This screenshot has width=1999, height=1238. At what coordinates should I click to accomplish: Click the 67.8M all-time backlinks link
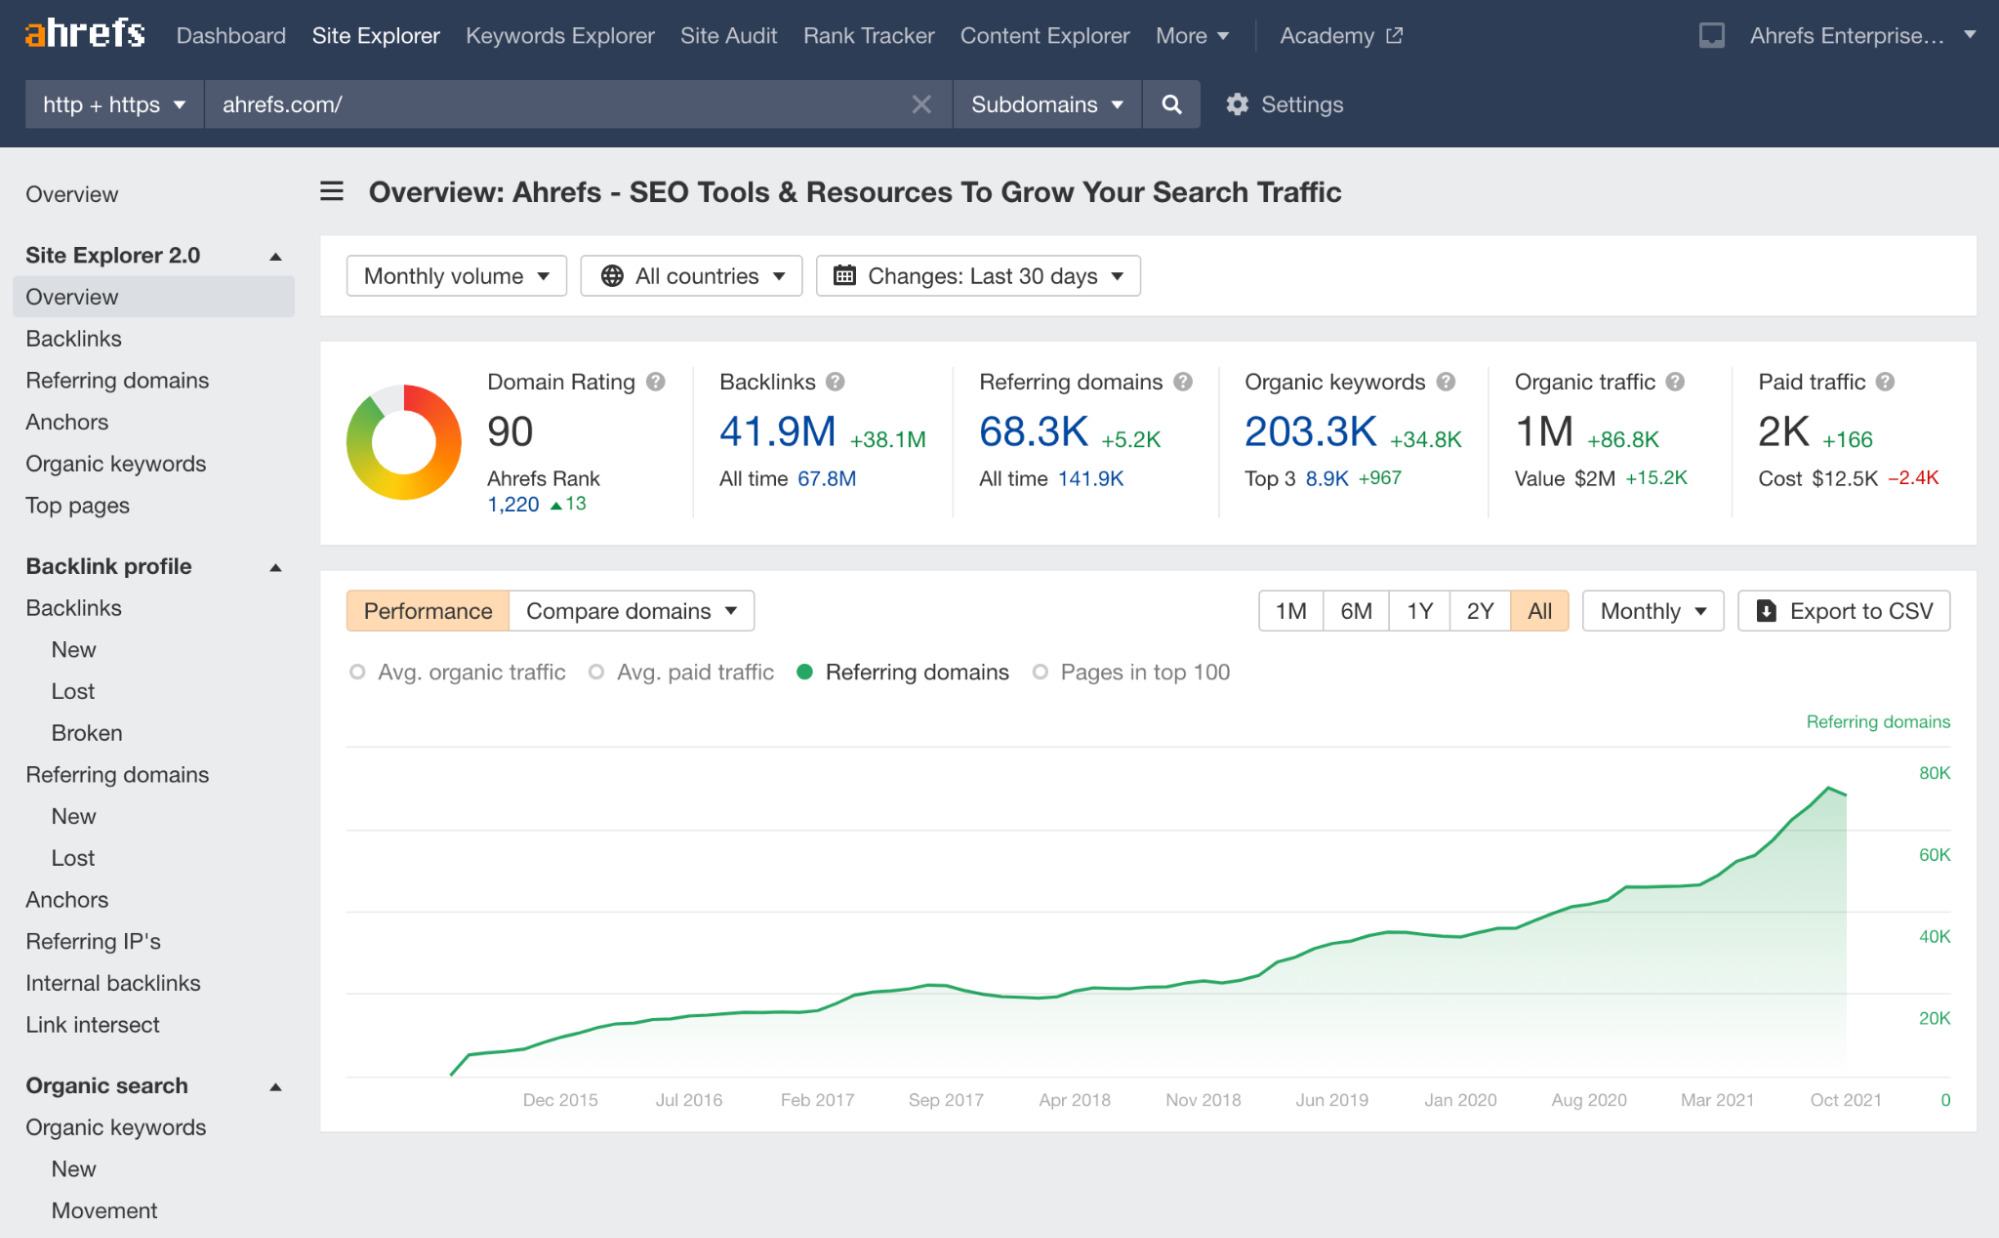[826, 479]
